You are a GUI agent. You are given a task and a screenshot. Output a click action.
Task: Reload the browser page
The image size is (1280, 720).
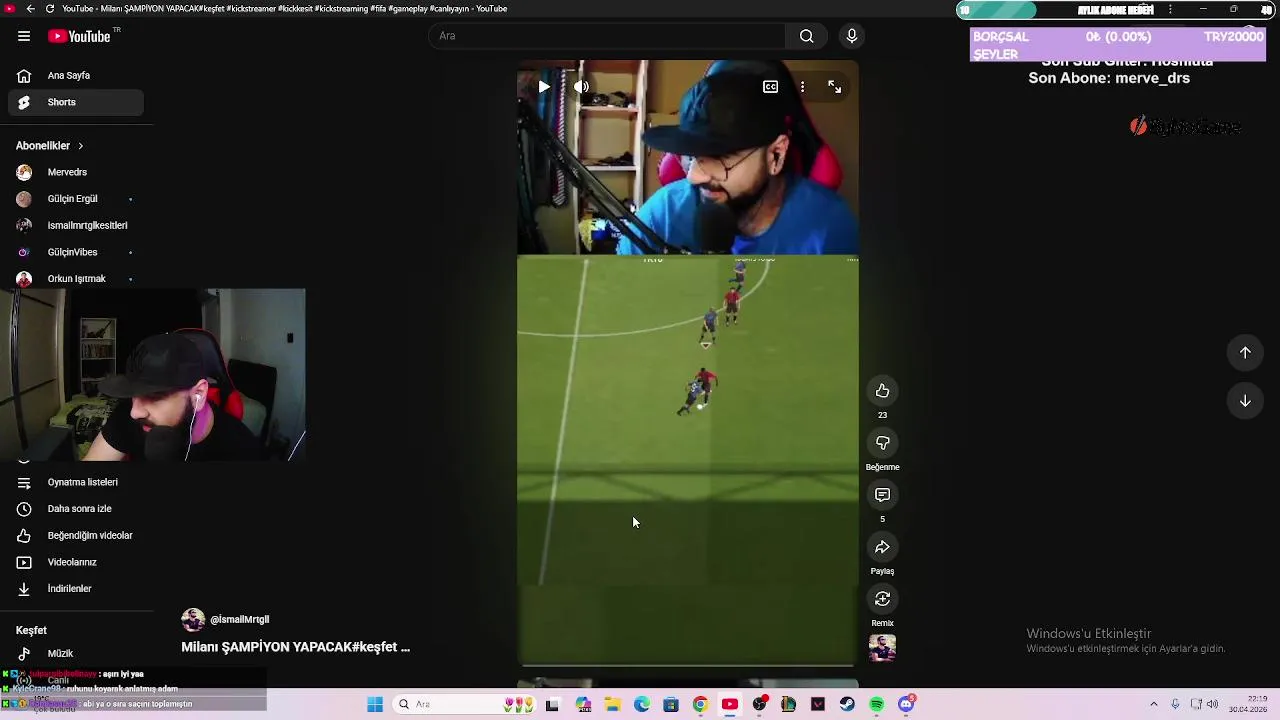[50, 9]
